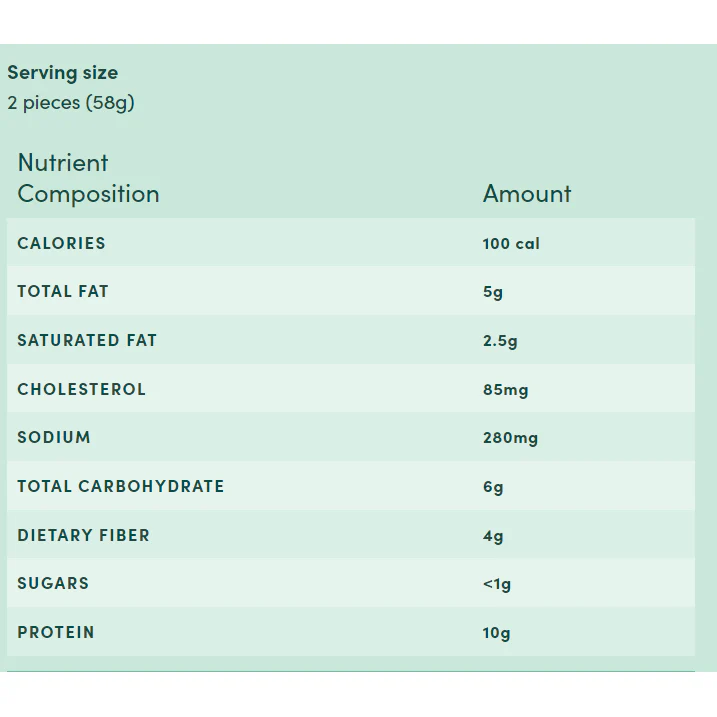Select the SATURATED FAT row label
This screenshot has height=717, width=717.
click(87, 340)
